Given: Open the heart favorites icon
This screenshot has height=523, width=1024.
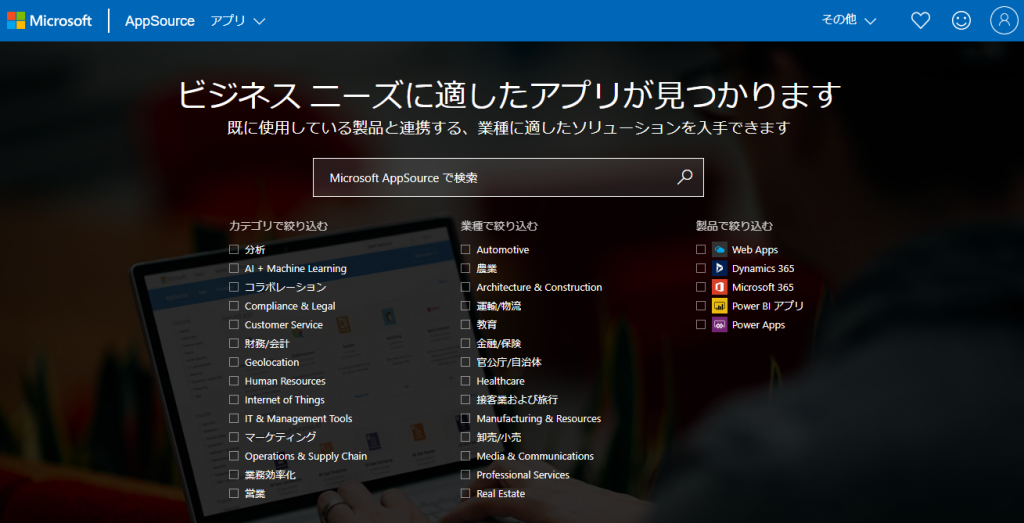Looking at the screenshot, I should pyautogui.click(x=920, y=21).
